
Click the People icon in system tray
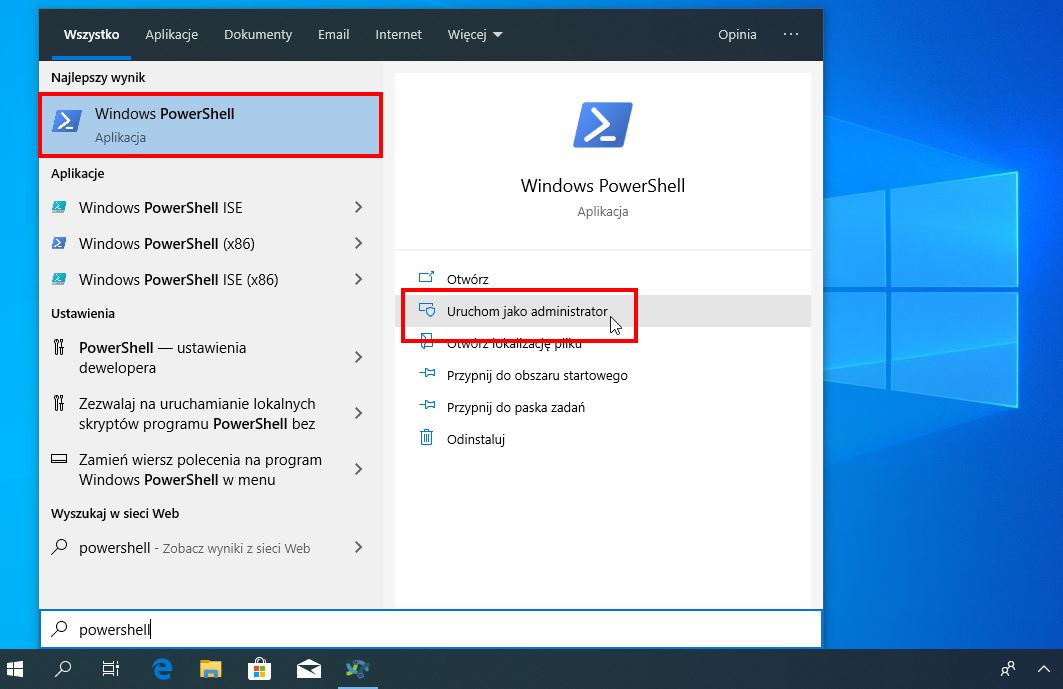(1008, 669)
